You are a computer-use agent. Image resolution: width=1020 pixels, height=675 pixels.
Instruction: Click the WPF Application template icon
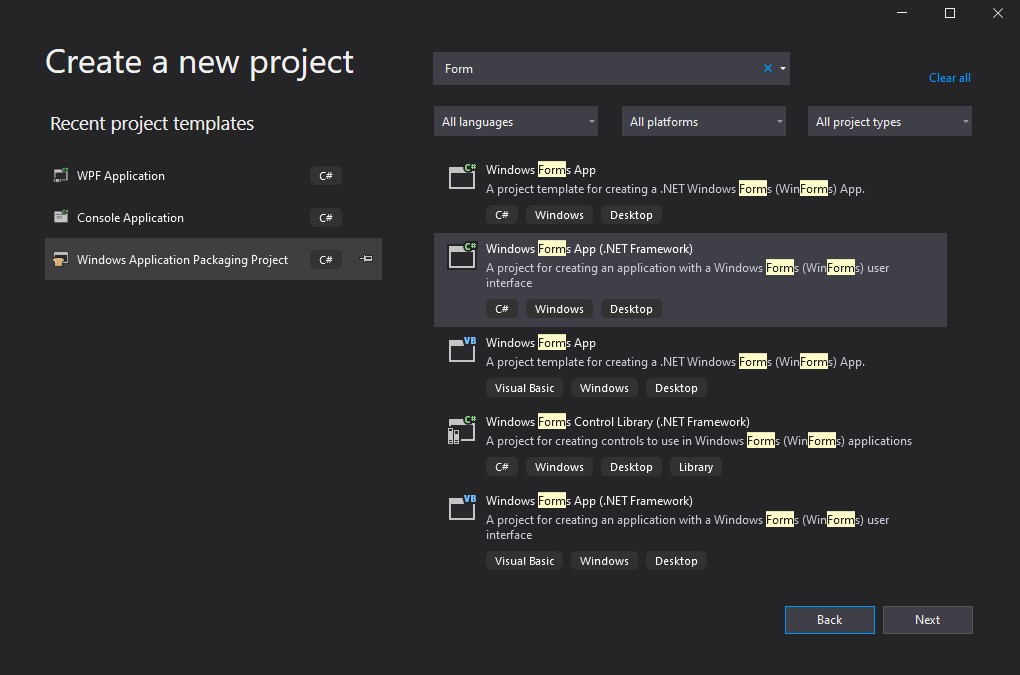[60, 176]
